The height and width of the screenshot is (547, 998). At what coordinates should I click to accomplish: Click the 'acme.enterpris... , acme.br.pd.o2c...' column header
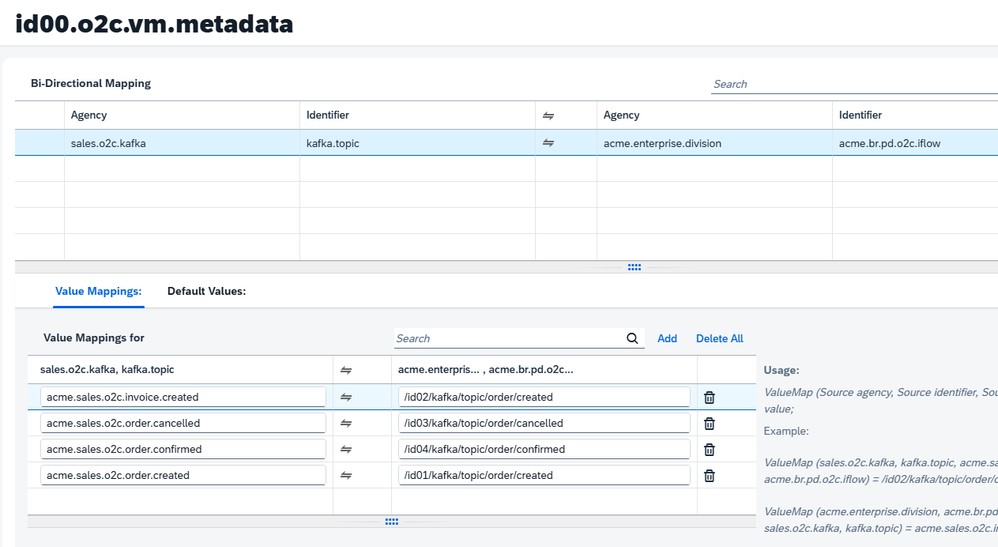coord(544,369)
